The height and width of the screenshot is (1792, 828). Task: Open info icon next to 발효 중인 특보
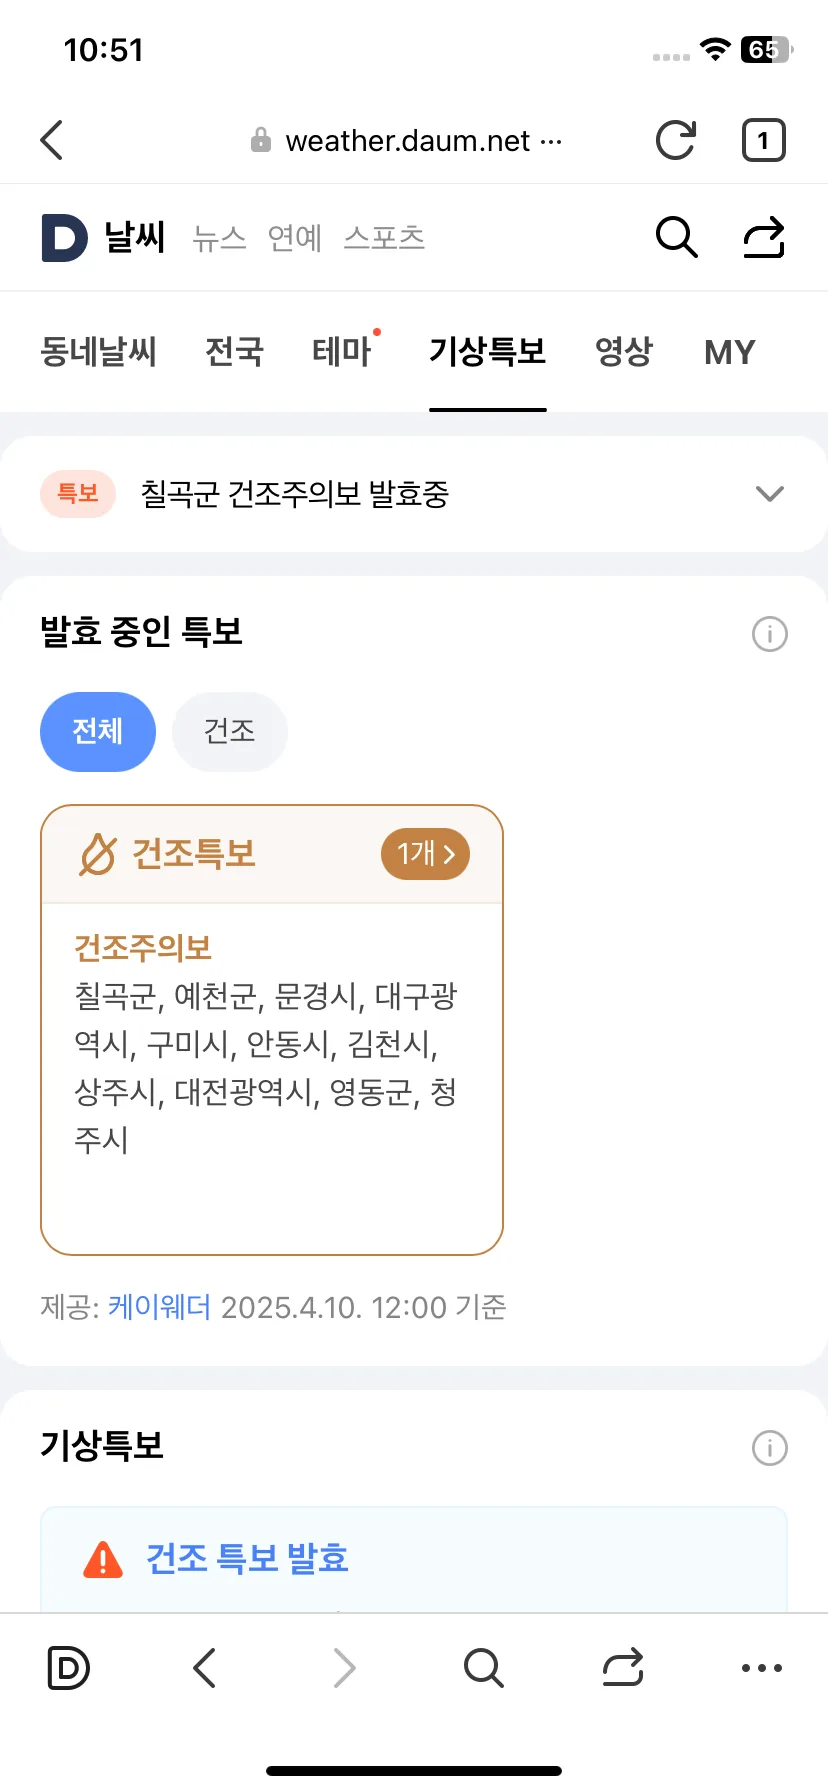click(x=769, y=634)
